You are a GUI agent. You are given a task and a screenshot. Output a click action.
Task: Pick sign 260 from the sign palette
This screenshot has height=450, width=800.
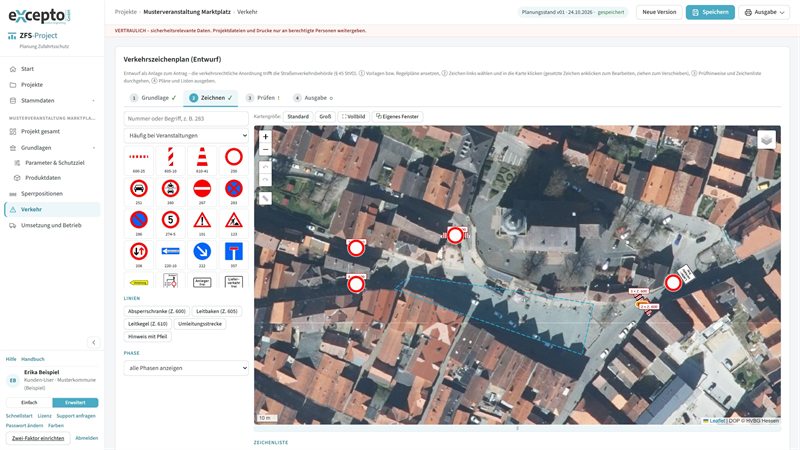click(170, 192)
